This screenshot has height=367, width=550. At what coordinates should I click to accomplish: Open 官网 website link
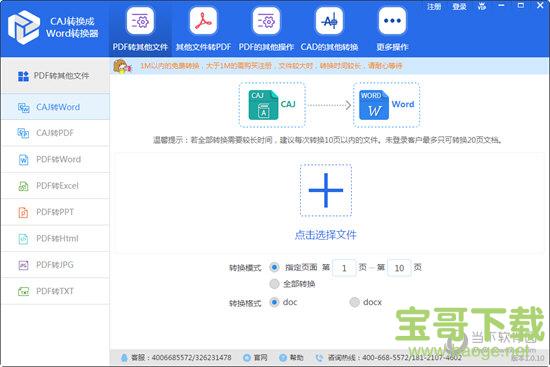[261, 358]
